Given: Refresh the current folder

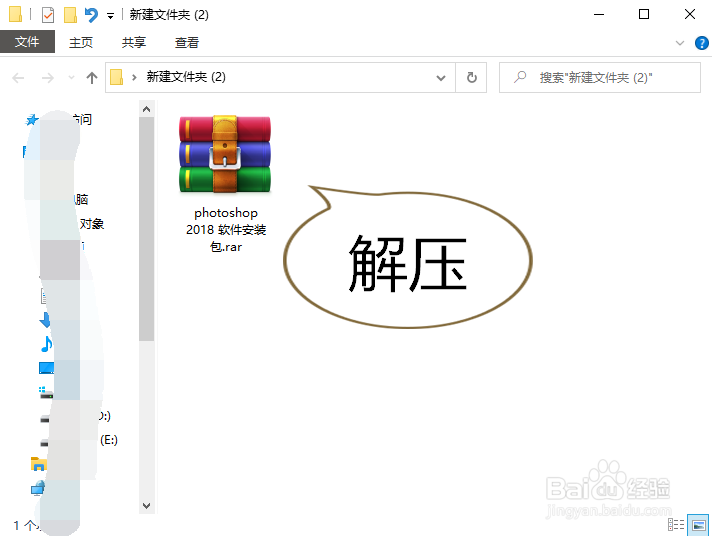Looking at the screenshot, I should [x=472, y=78].
